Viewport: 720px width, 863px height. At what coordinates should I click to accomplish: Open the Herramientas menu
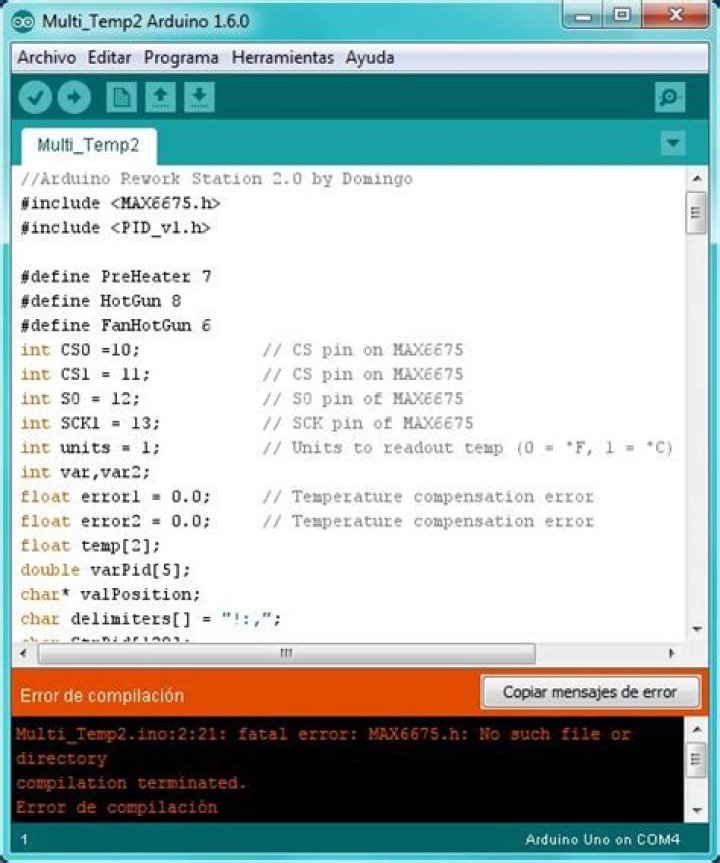click(x=282, y=57)
